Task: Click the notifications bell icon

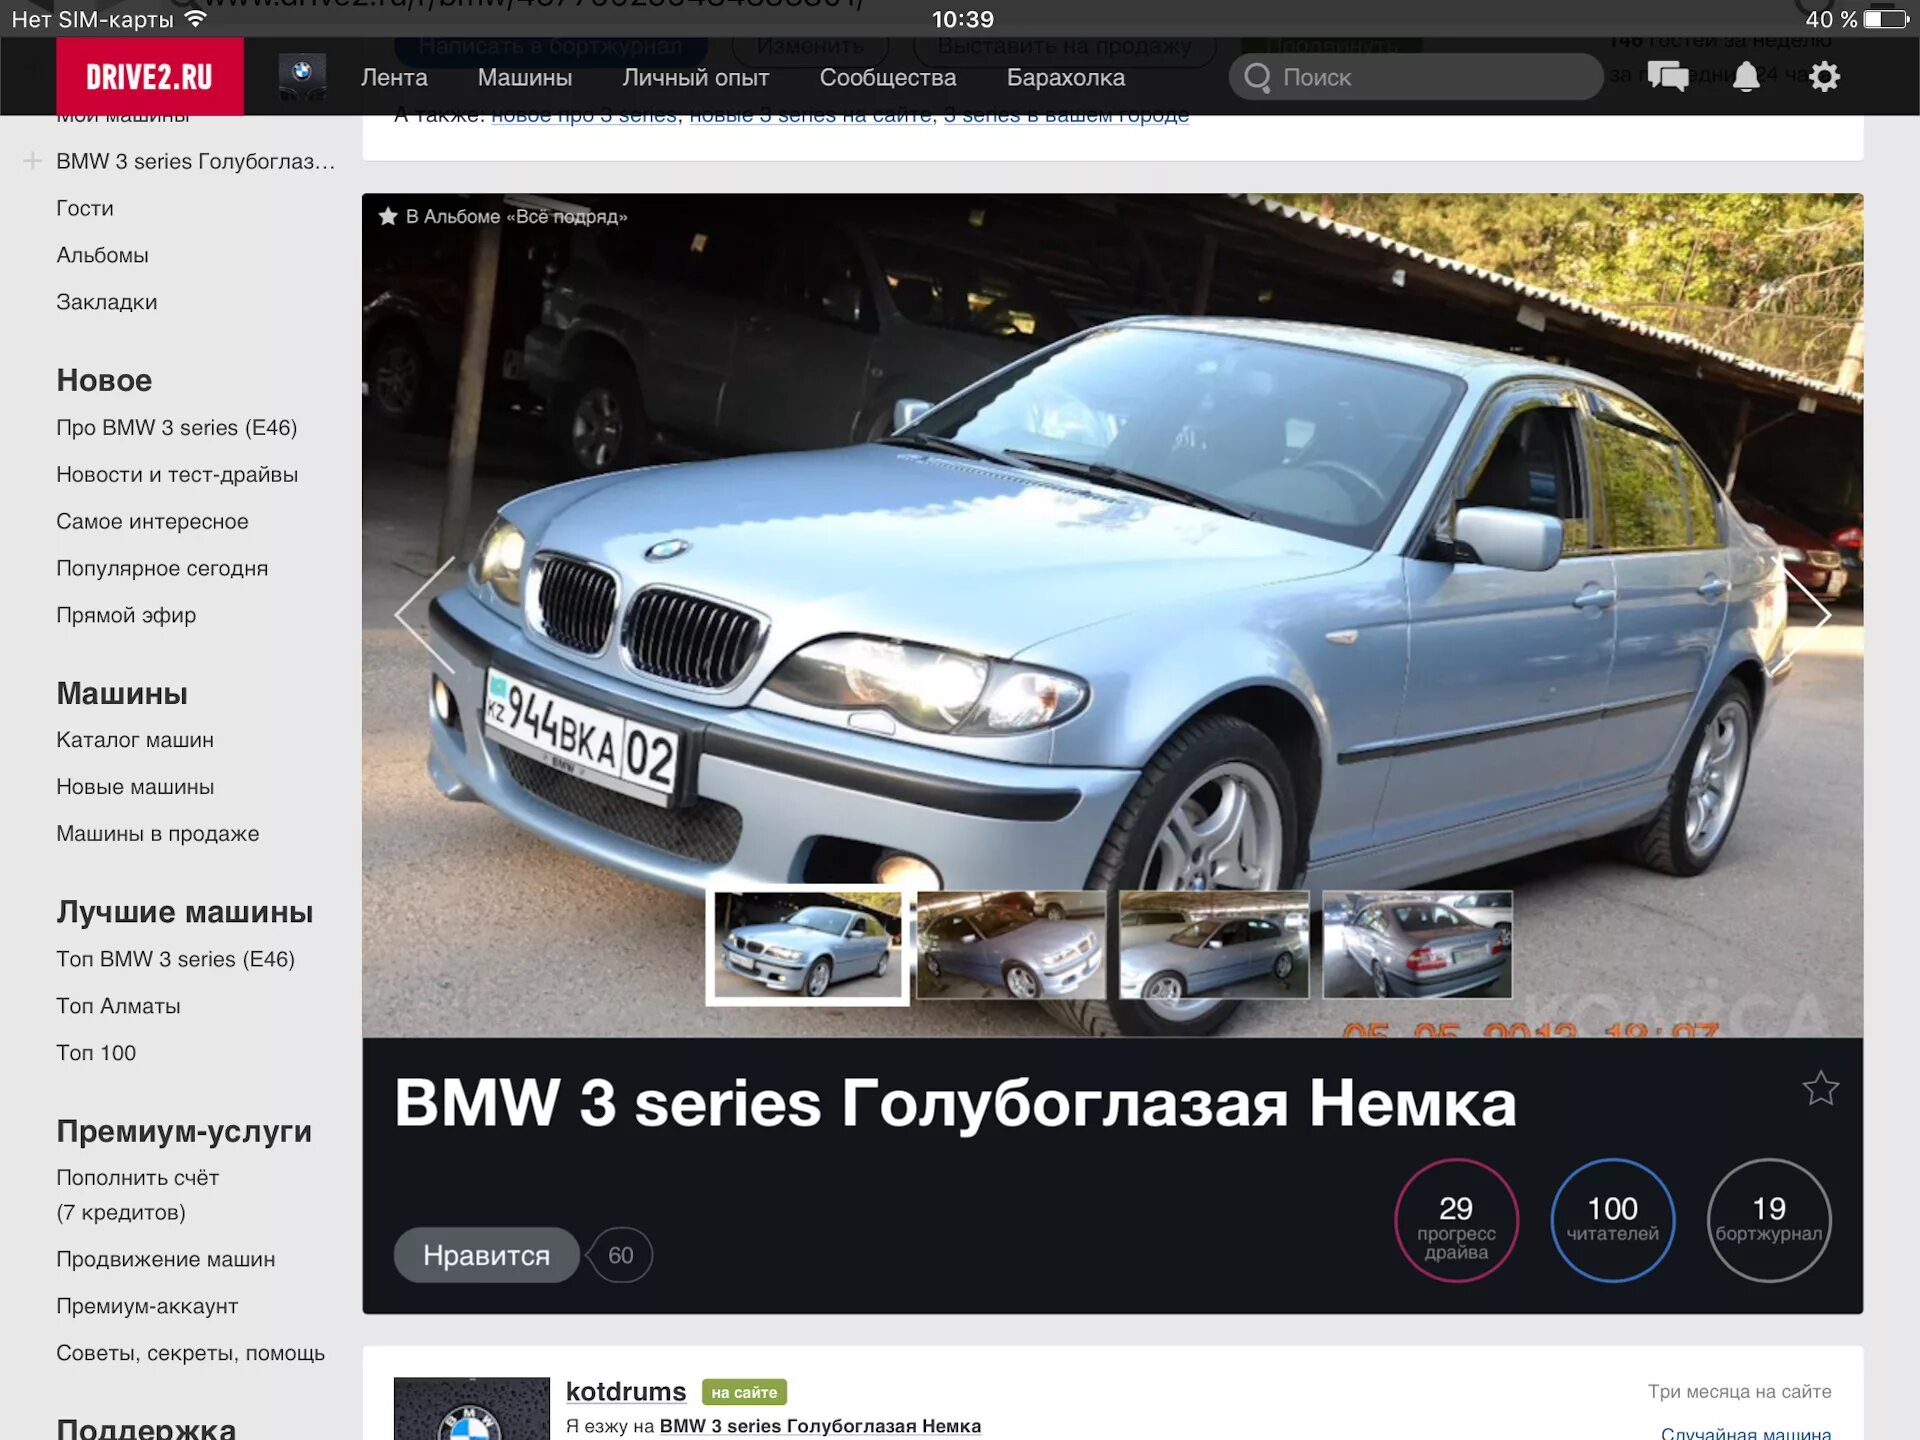Action: (x=1746, y=77)
